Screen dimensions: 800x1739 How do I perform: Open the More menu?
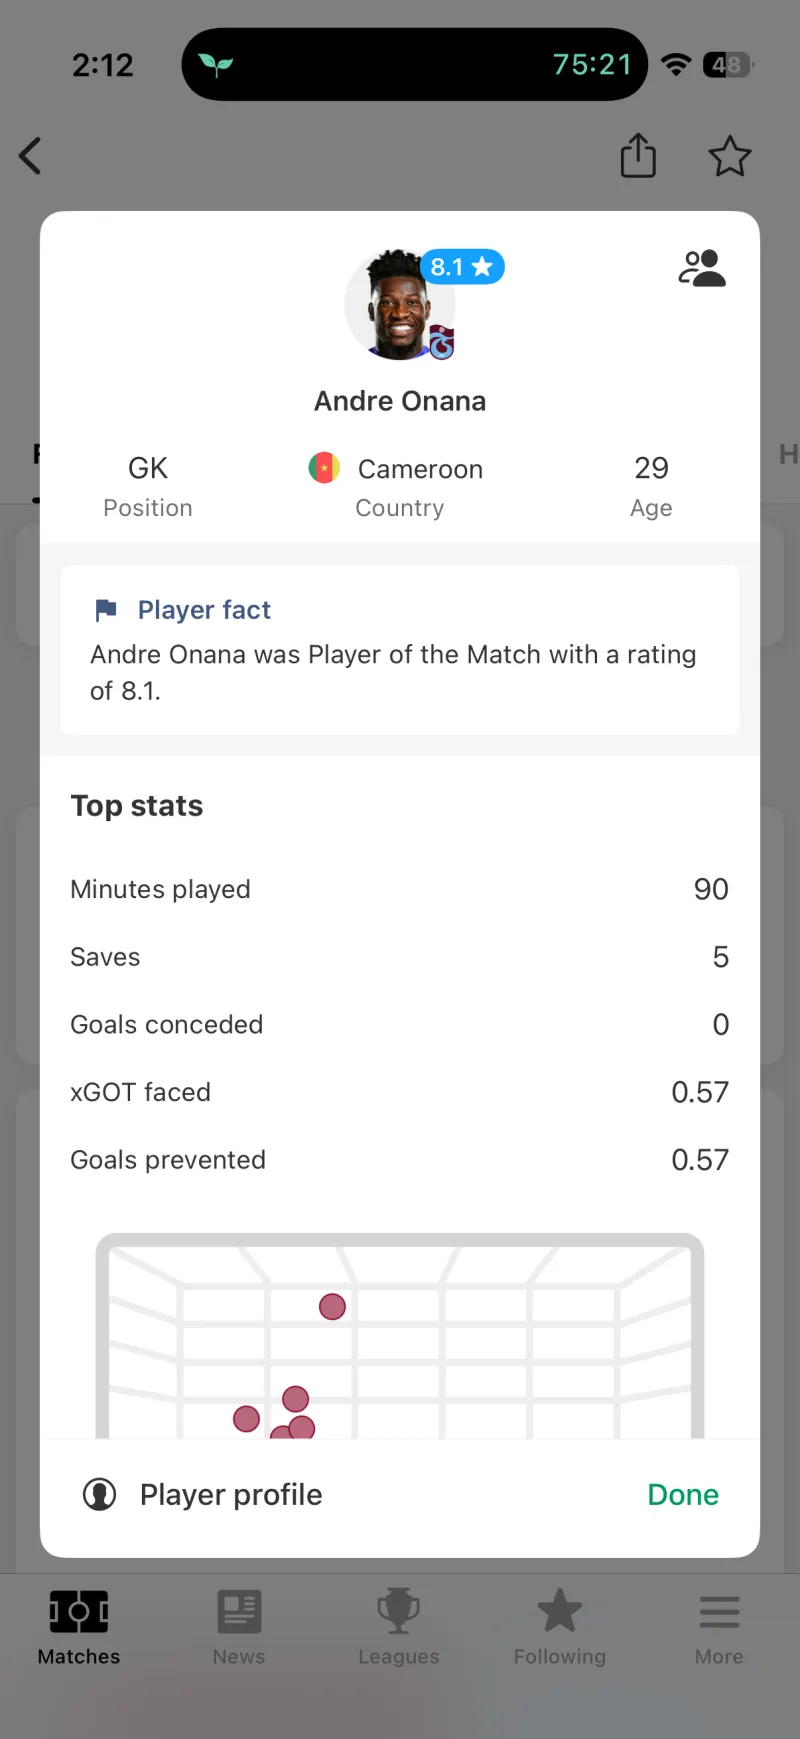(x=719, y=1627)
